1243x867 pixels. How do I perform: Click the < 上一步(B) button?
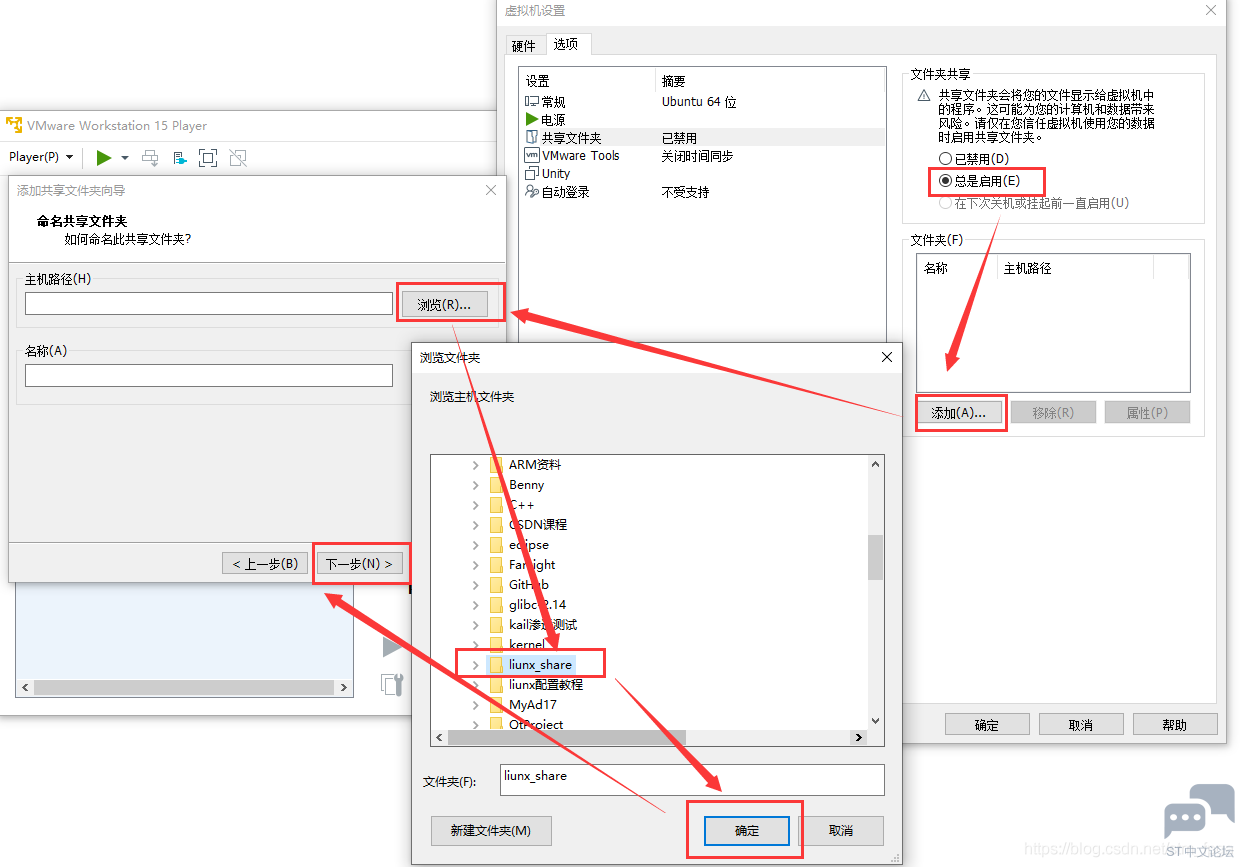pos(265,564)
